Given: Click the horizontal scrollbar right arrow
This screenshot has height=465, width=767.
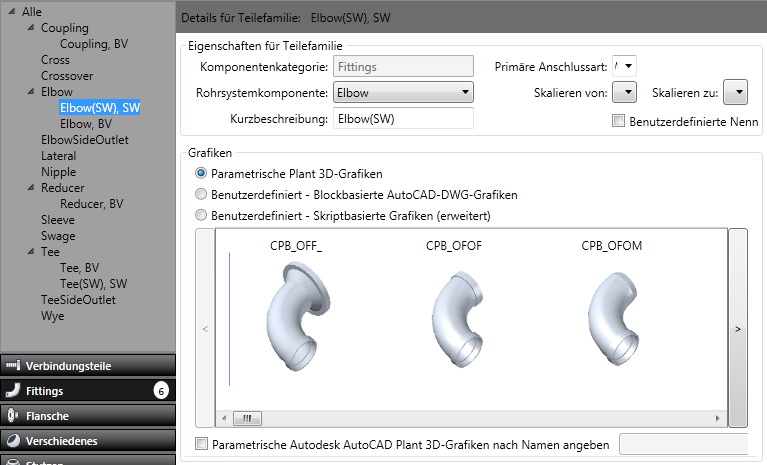Looking at the screenshot, I should 717,418.
